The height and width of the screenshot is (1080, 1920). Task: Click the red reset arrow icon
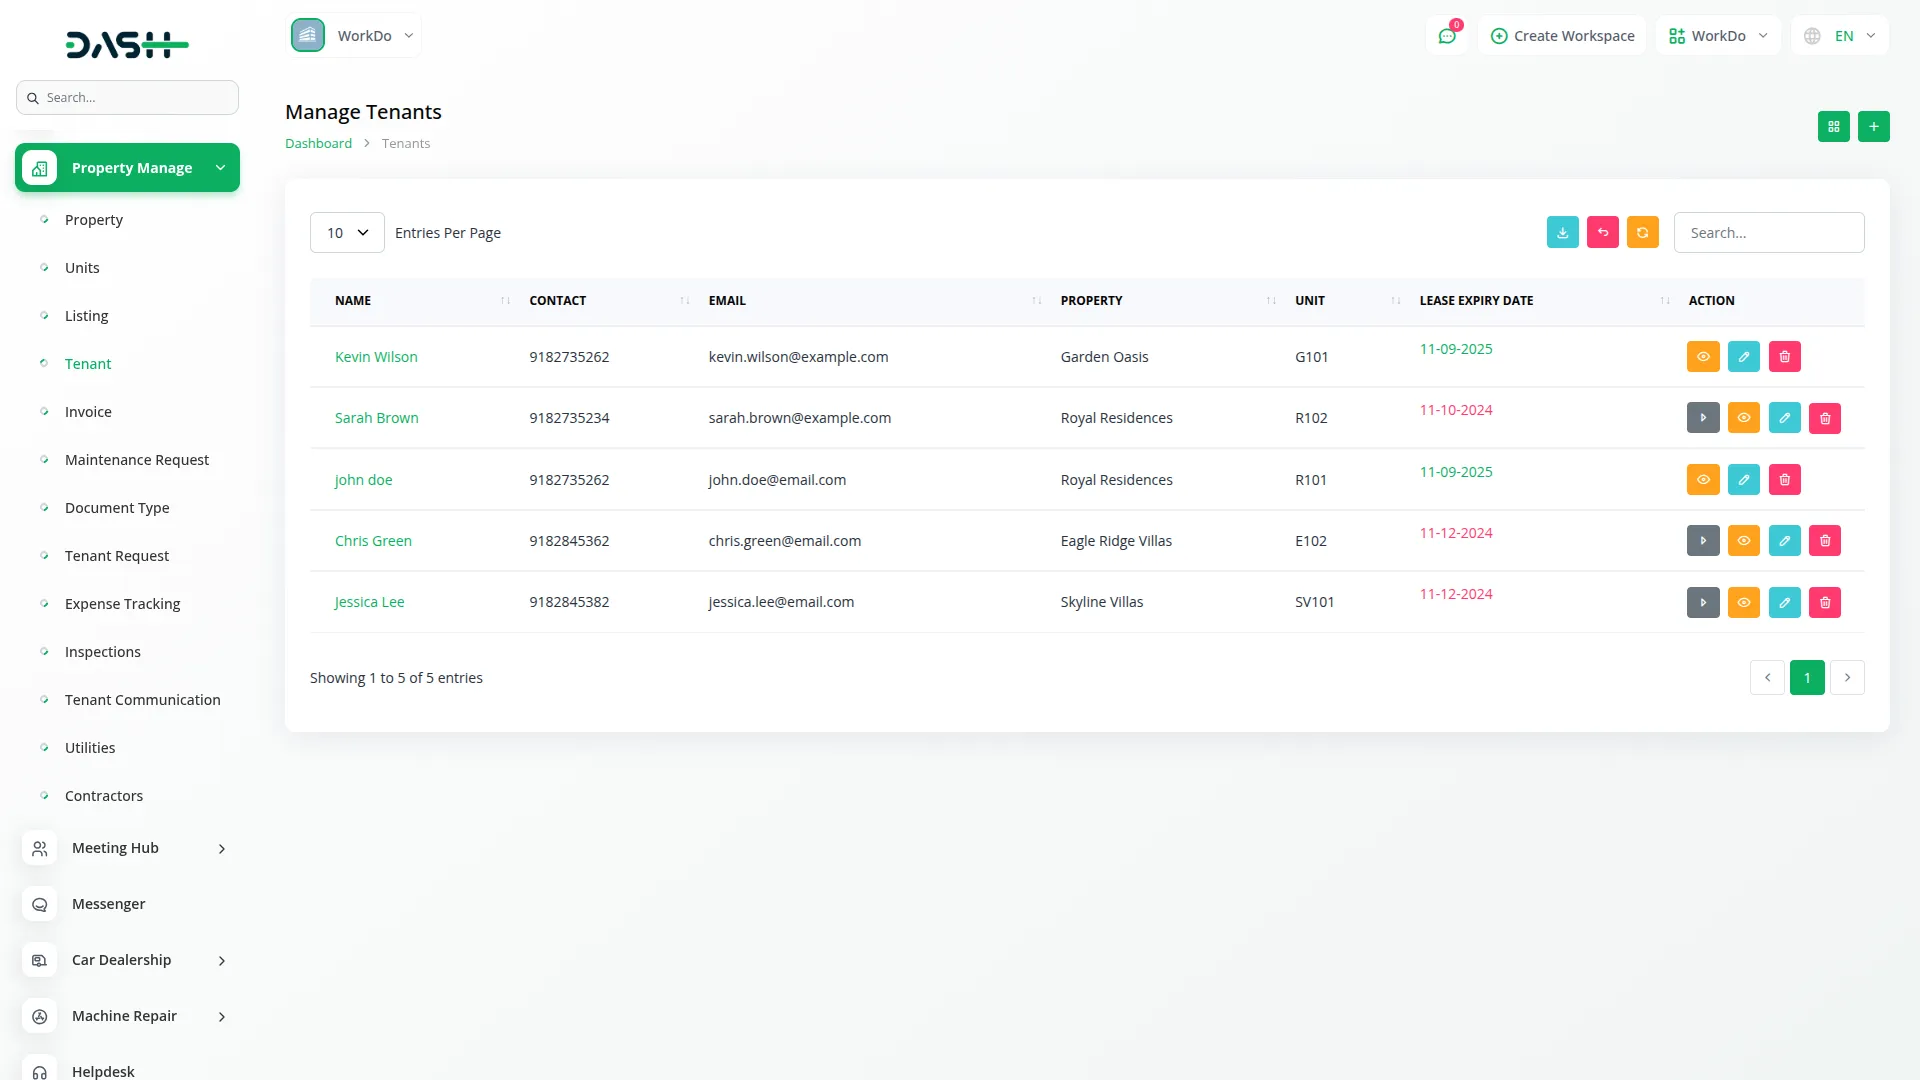[1602, 232]
